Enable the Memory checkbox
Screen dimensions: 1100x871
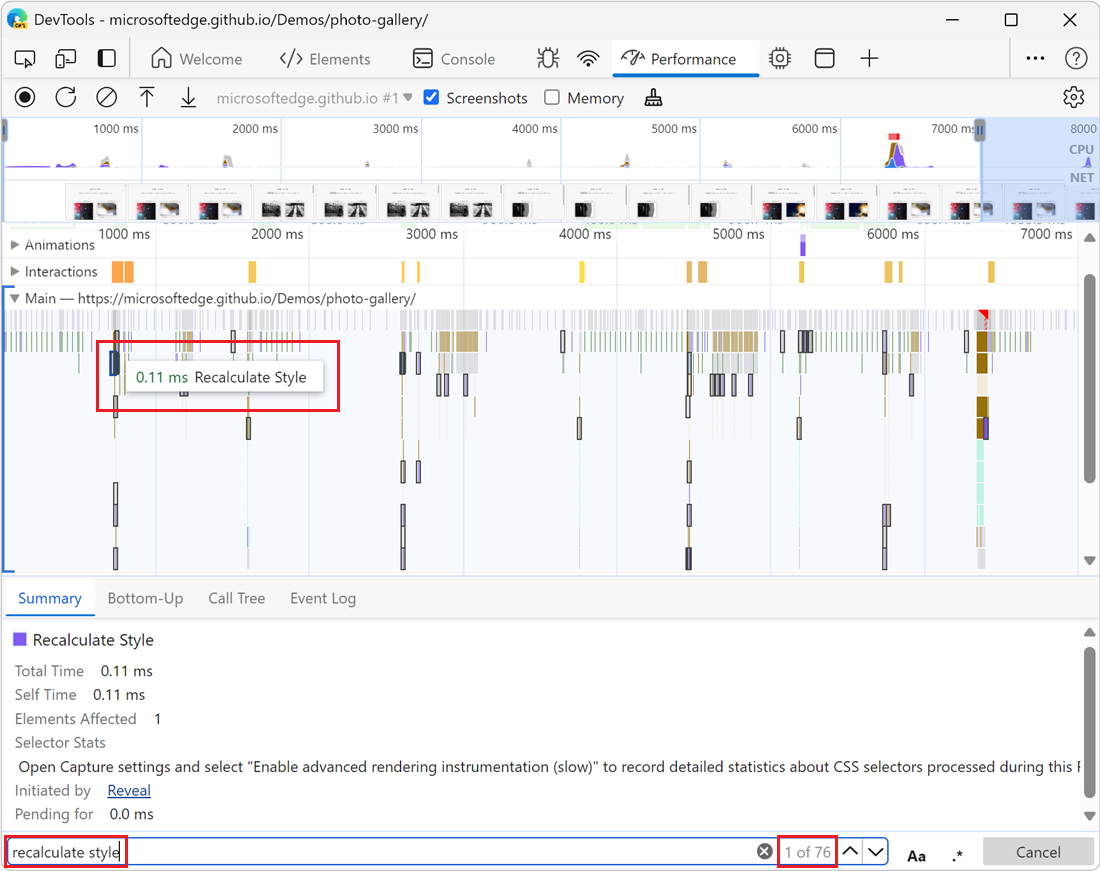coord(551,97)
